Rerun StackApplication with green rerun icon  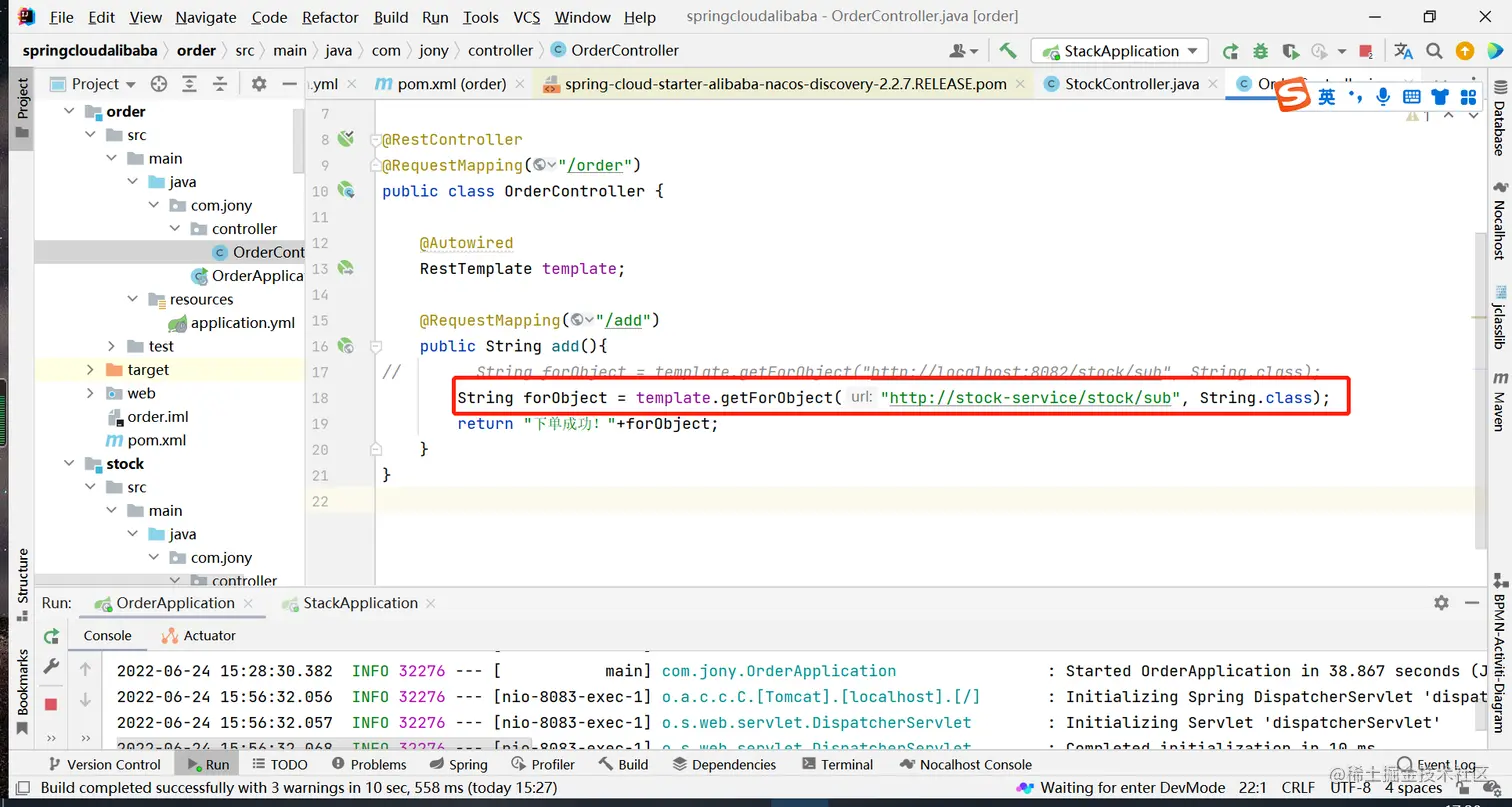pos(1231,51)
